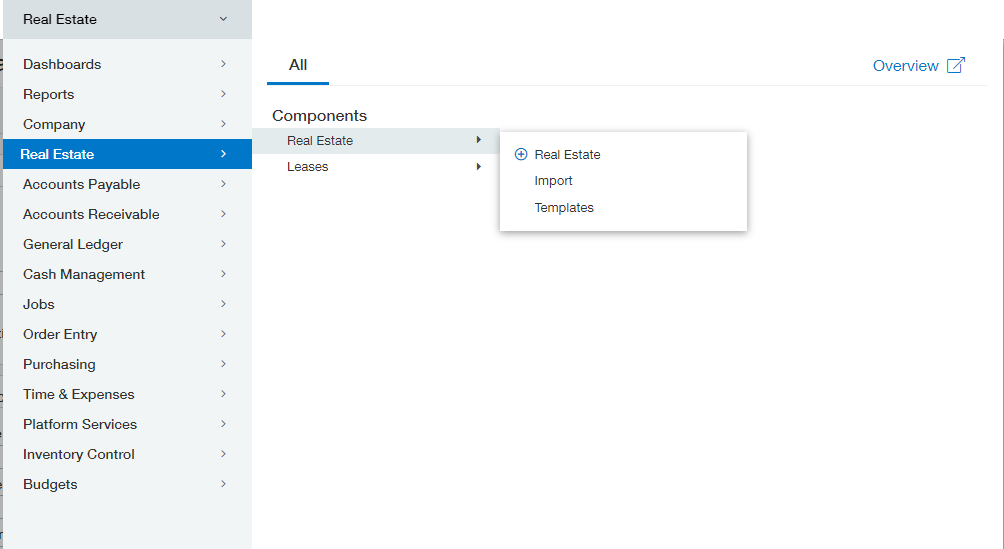This screenshot has width=1004, height=549.
Task: Open the Overview external link icon
Action: (x=955, y=65)
